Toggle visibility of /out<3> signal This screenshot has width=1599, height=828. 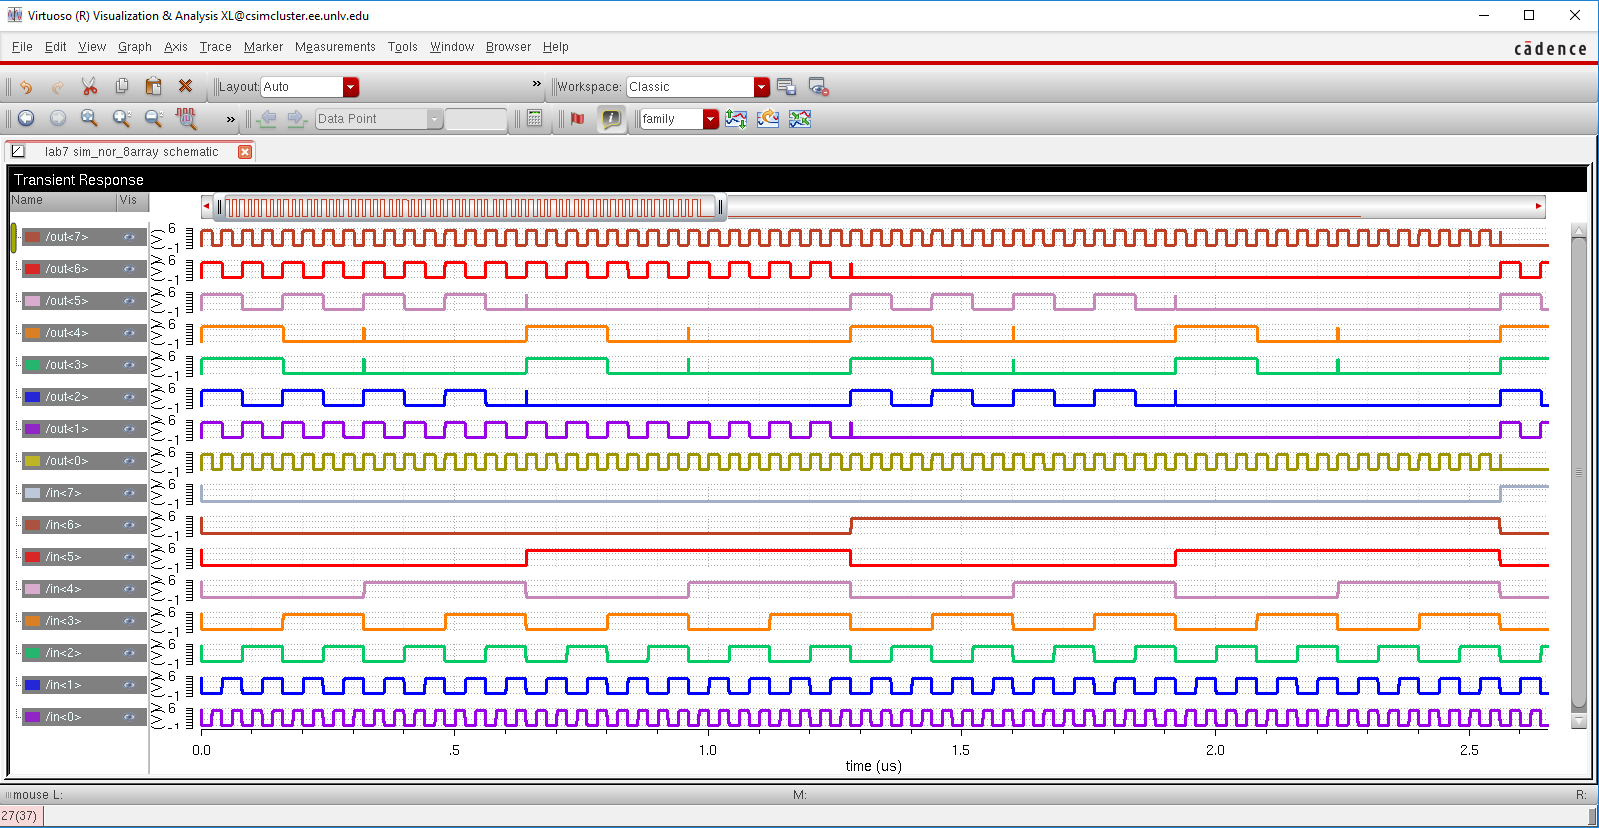click(x=129, y=365)
